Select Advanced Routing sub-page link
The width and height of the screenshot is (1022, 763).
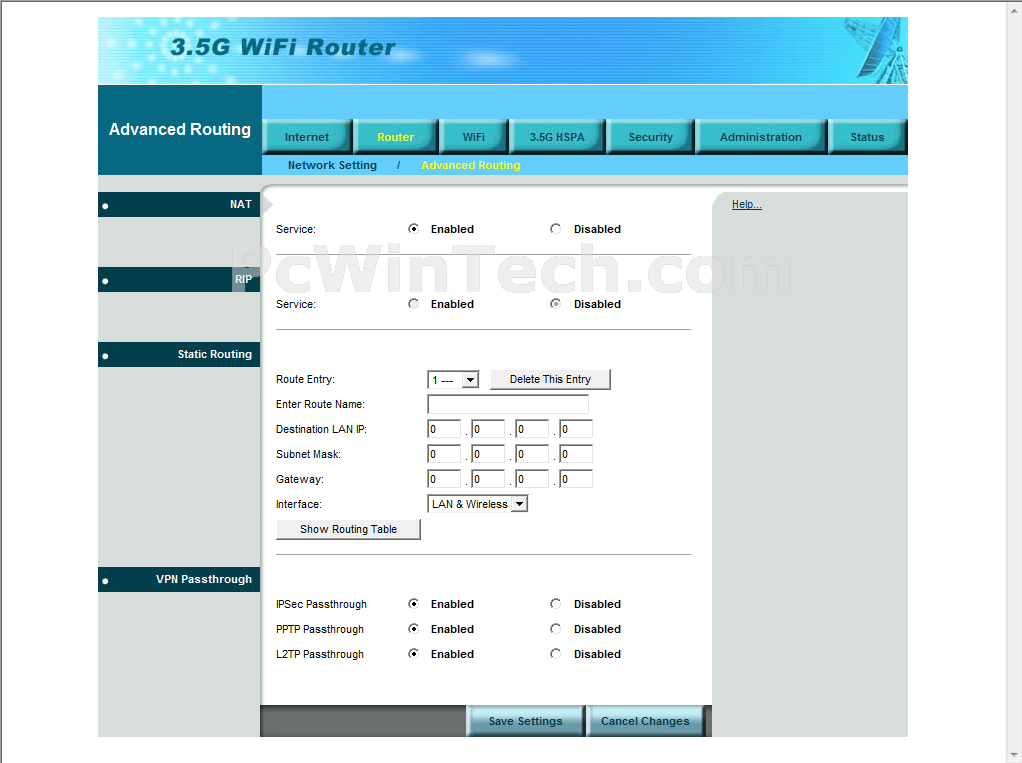(471, 166)
